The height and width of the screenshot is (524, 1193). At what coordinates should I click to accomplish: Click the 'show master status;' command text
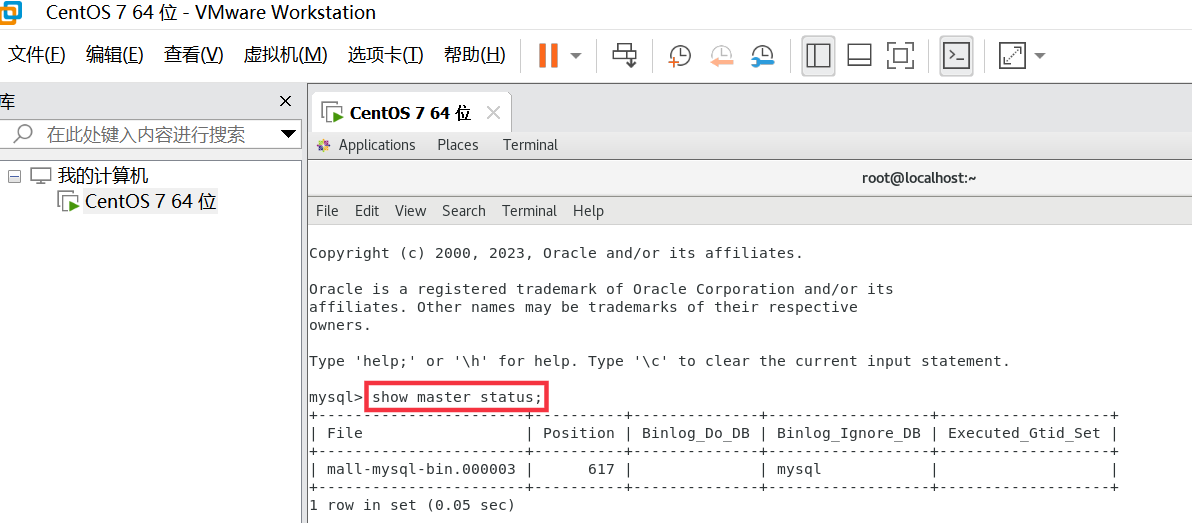point(457,397)
